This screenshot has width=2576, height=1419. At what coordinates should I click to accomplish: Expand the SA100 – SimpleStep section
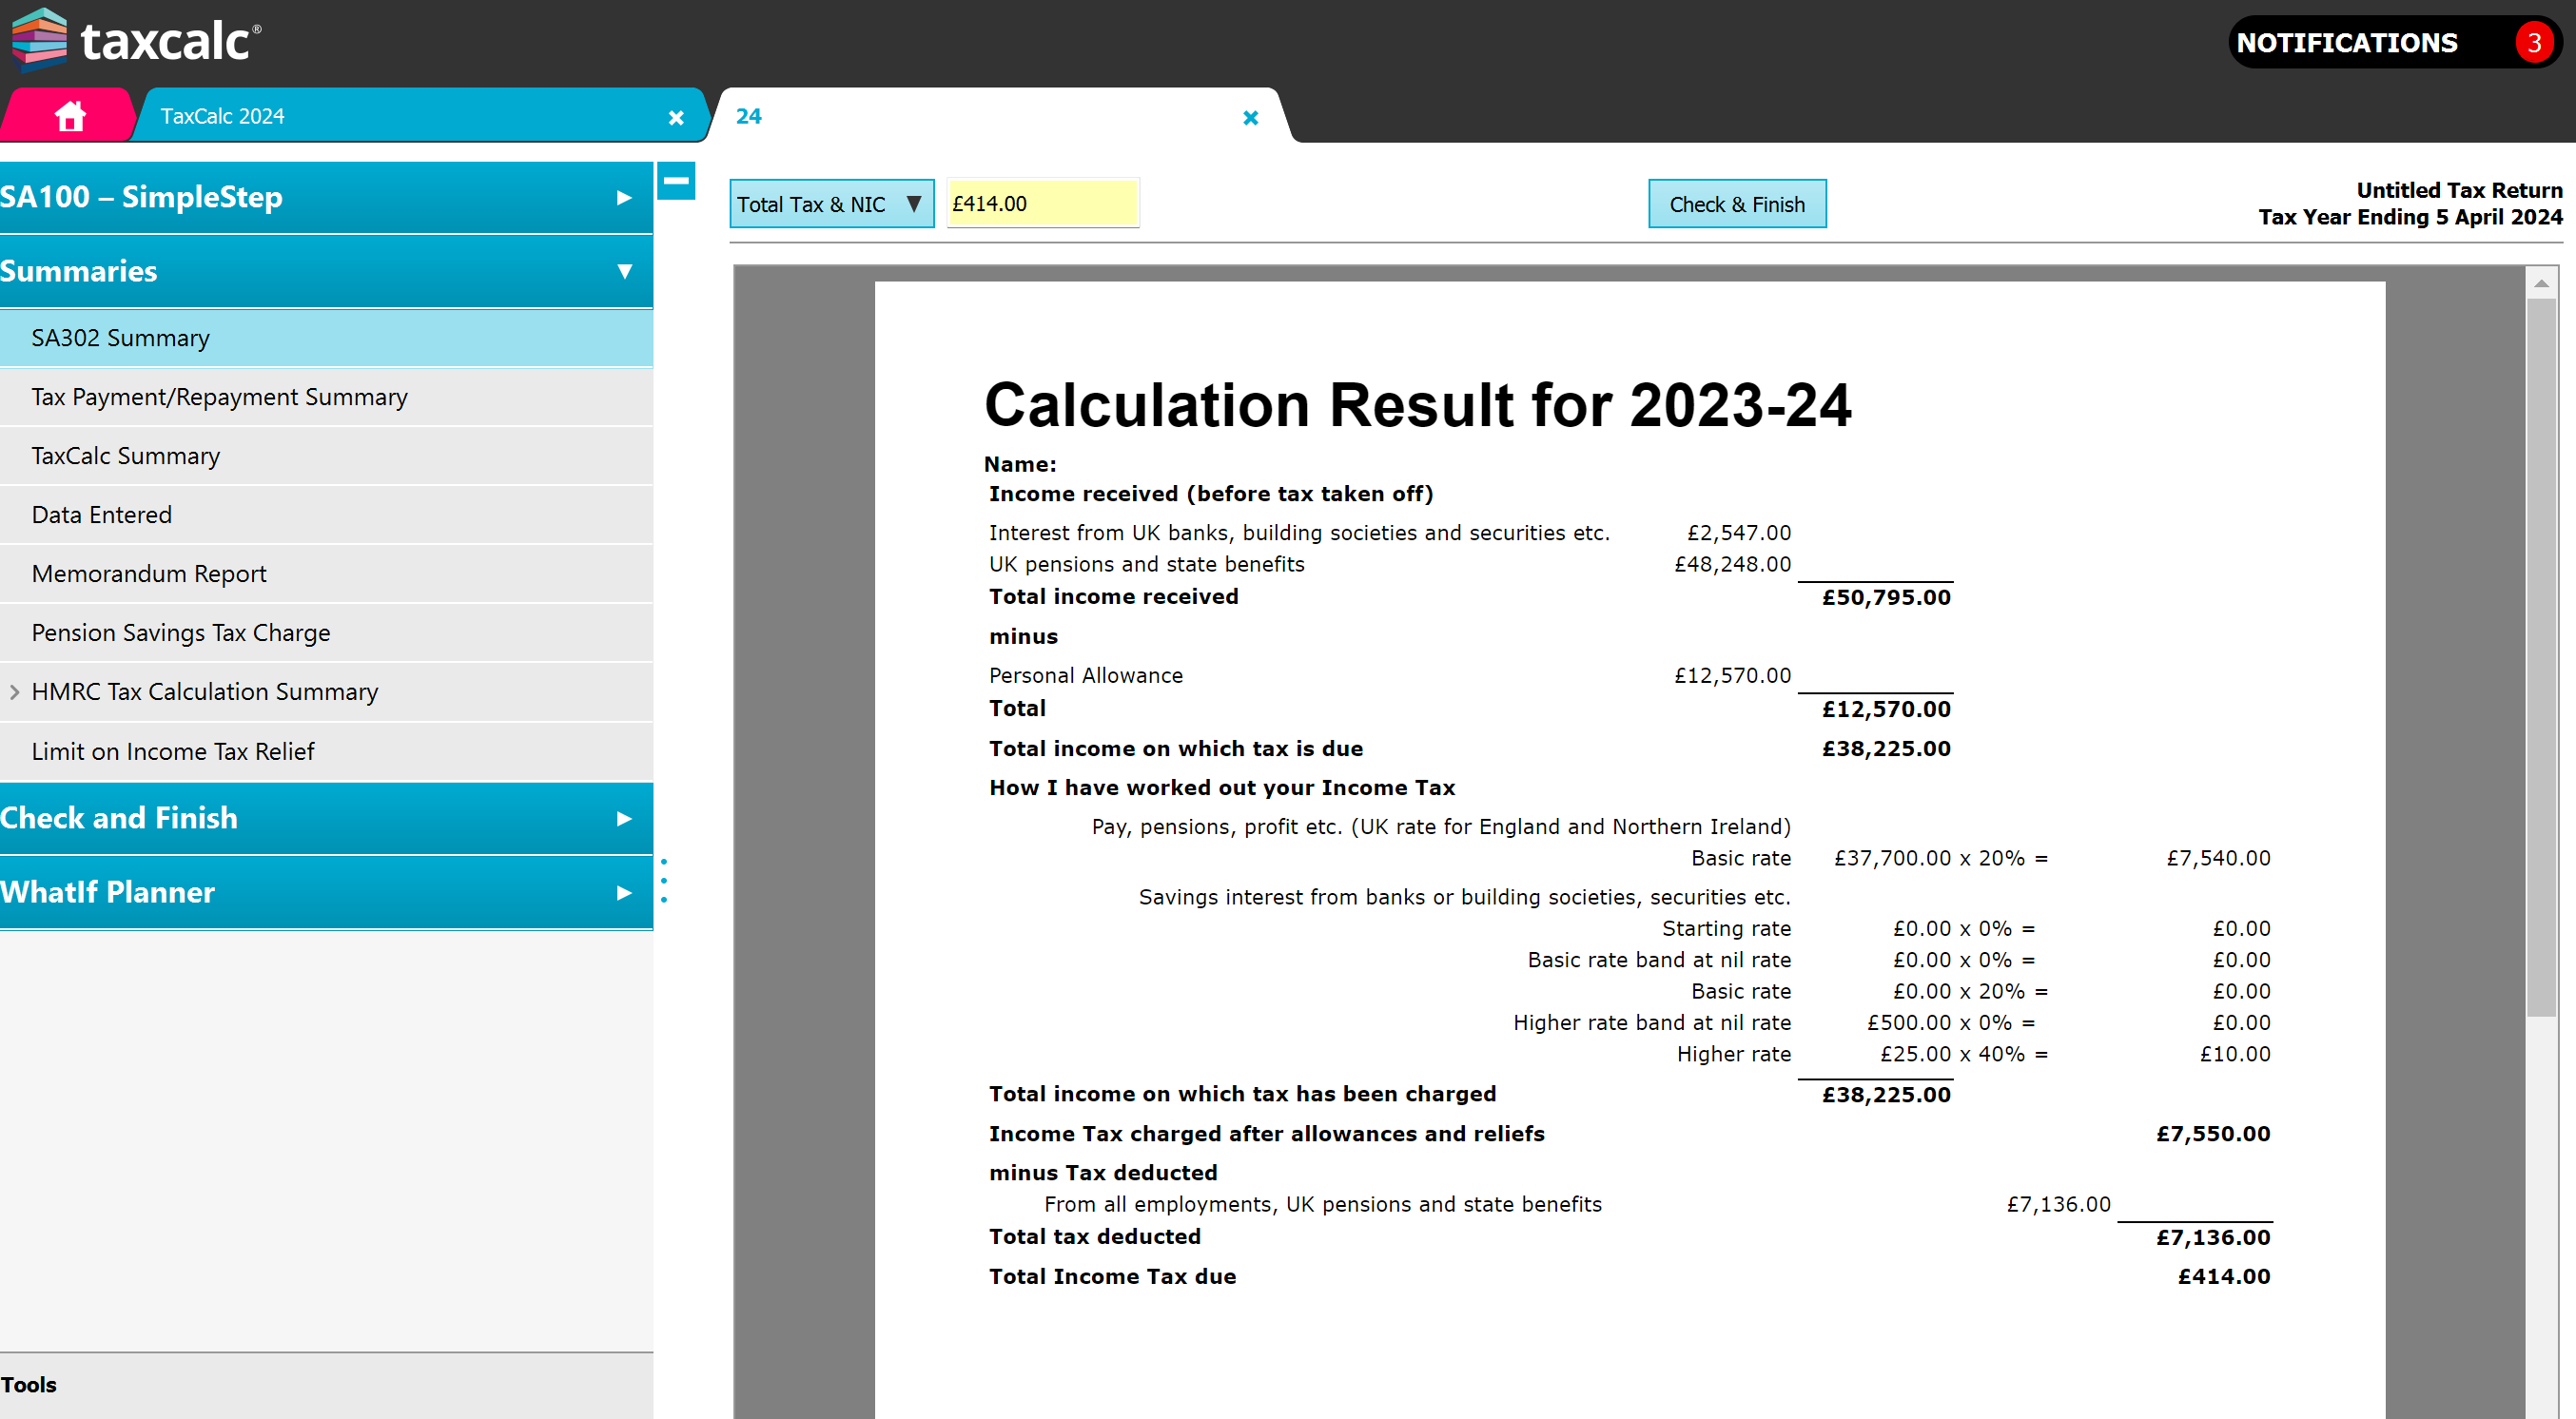click(624, 197)
